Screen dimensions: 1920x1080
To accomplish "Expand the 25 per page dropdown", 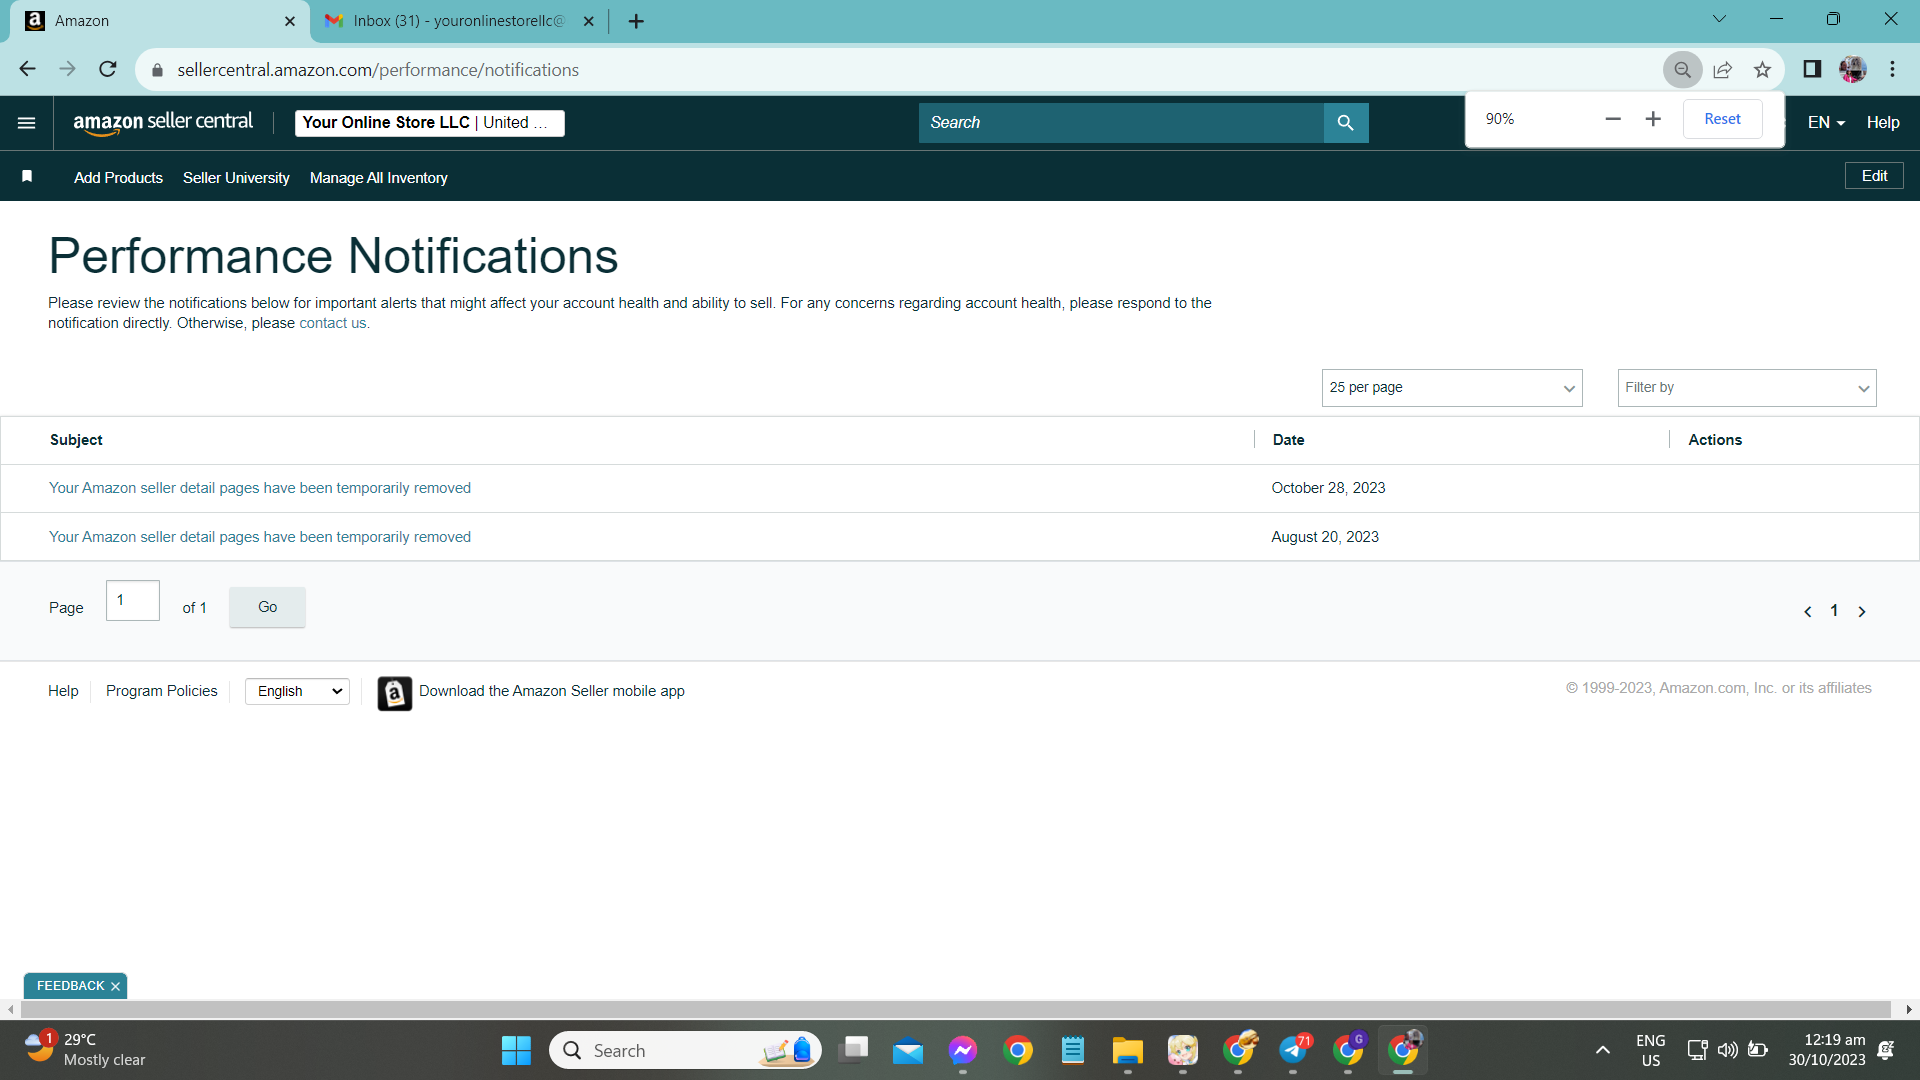I will coord(1452,388).
